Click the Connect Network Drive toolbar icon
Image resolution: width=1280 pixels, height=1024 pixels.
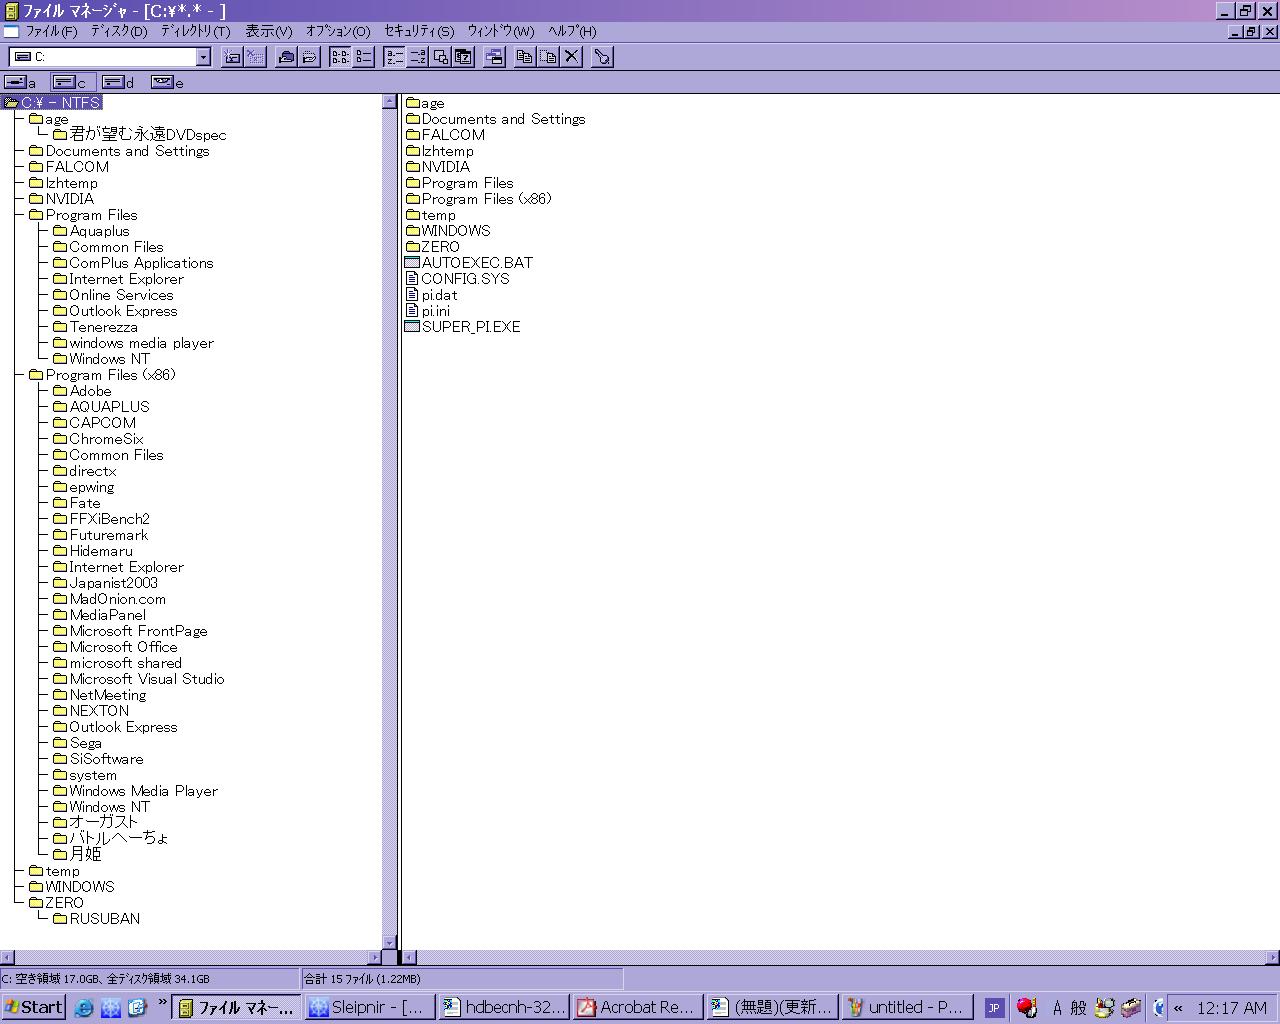(232, 57)
